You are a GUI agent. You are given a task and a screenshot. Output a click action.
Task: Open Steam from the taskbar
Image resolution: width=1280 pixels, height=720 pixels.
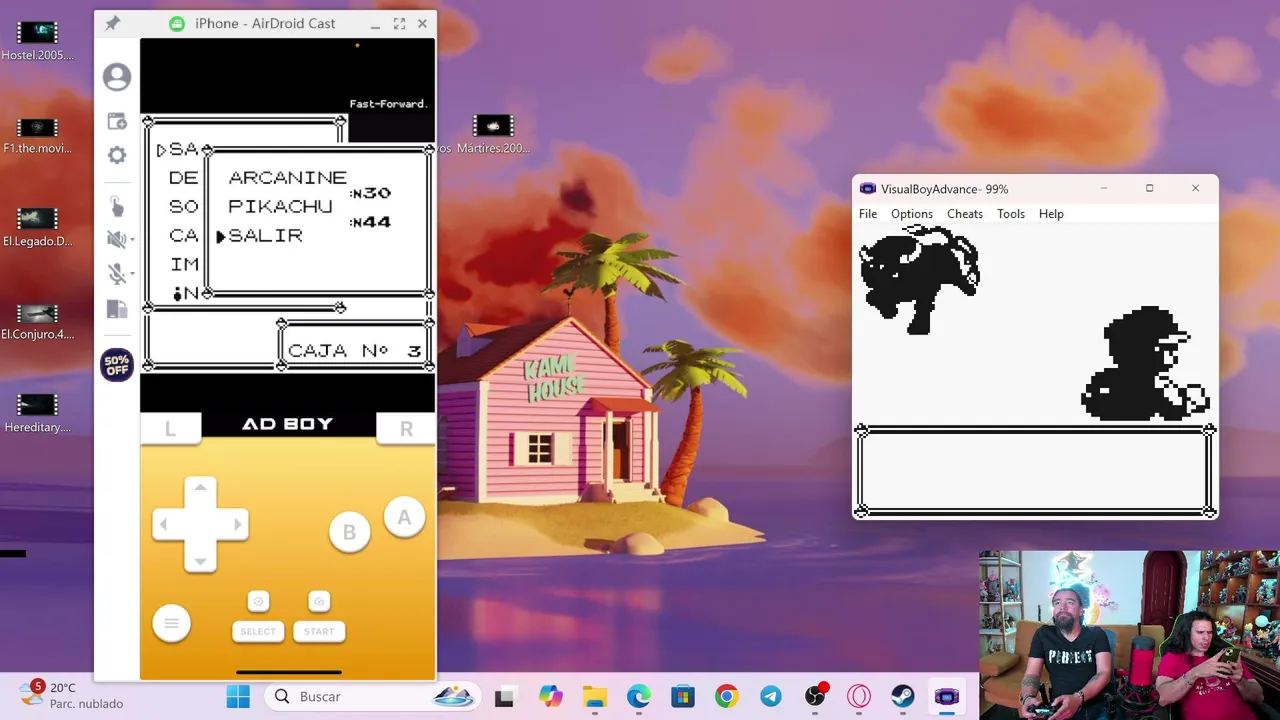(903, 697)
